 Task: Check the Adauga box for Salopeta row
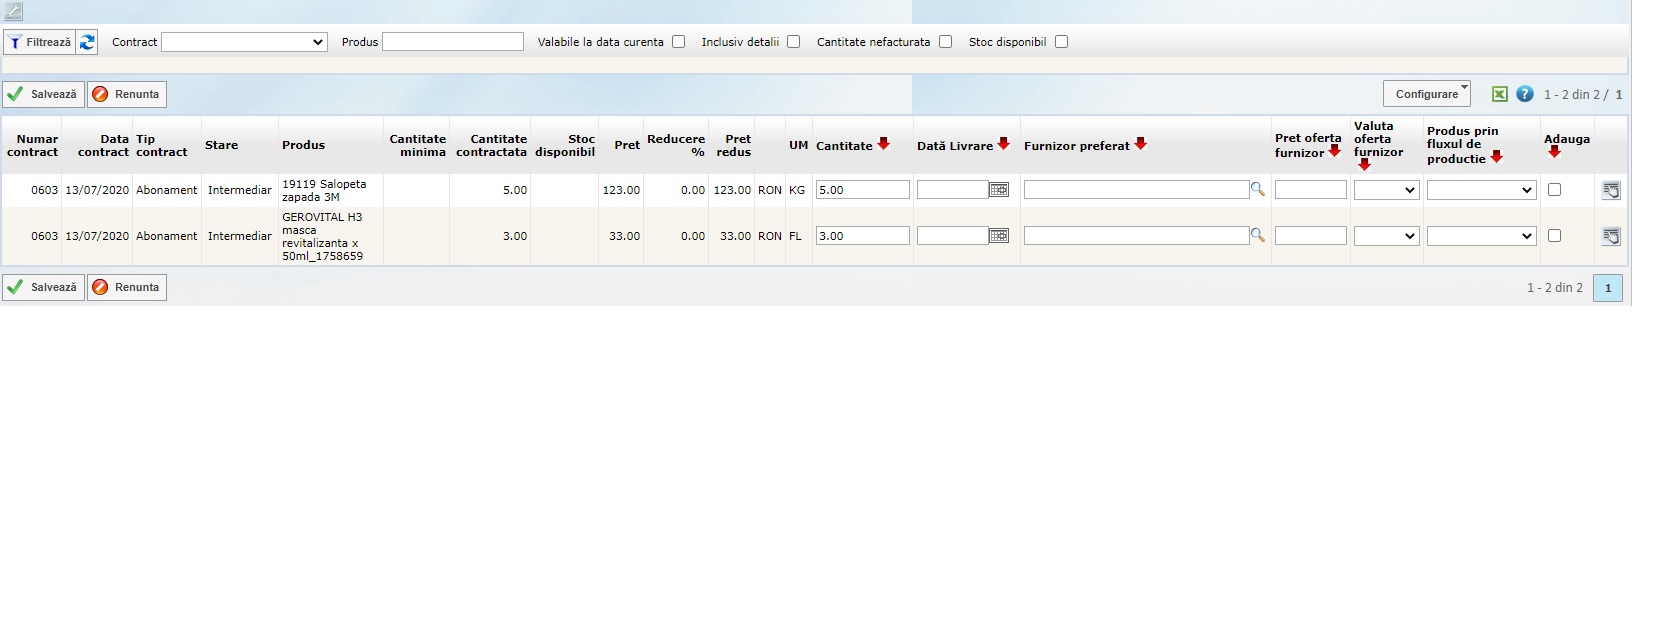click(x=1554, y=190)
